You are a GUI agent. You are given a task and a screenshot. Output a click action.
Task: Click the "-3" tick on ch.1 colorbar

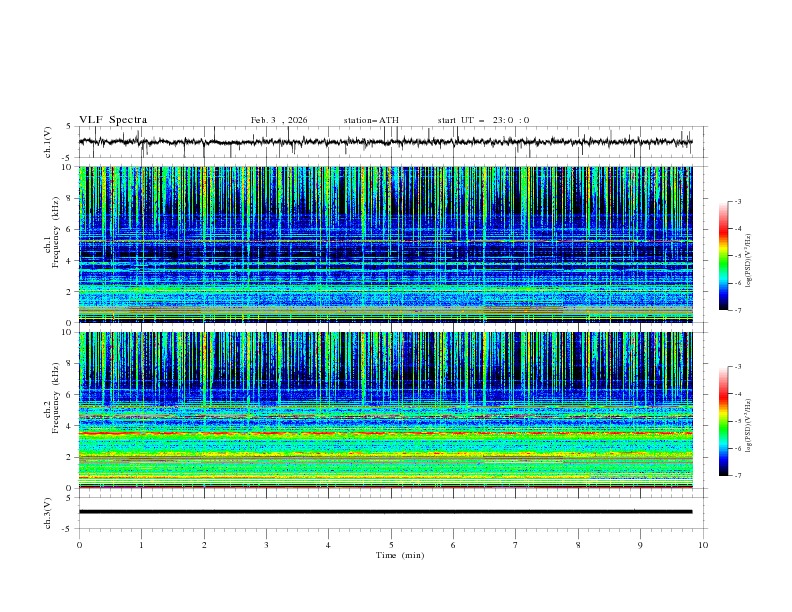[x=737, y=201]
